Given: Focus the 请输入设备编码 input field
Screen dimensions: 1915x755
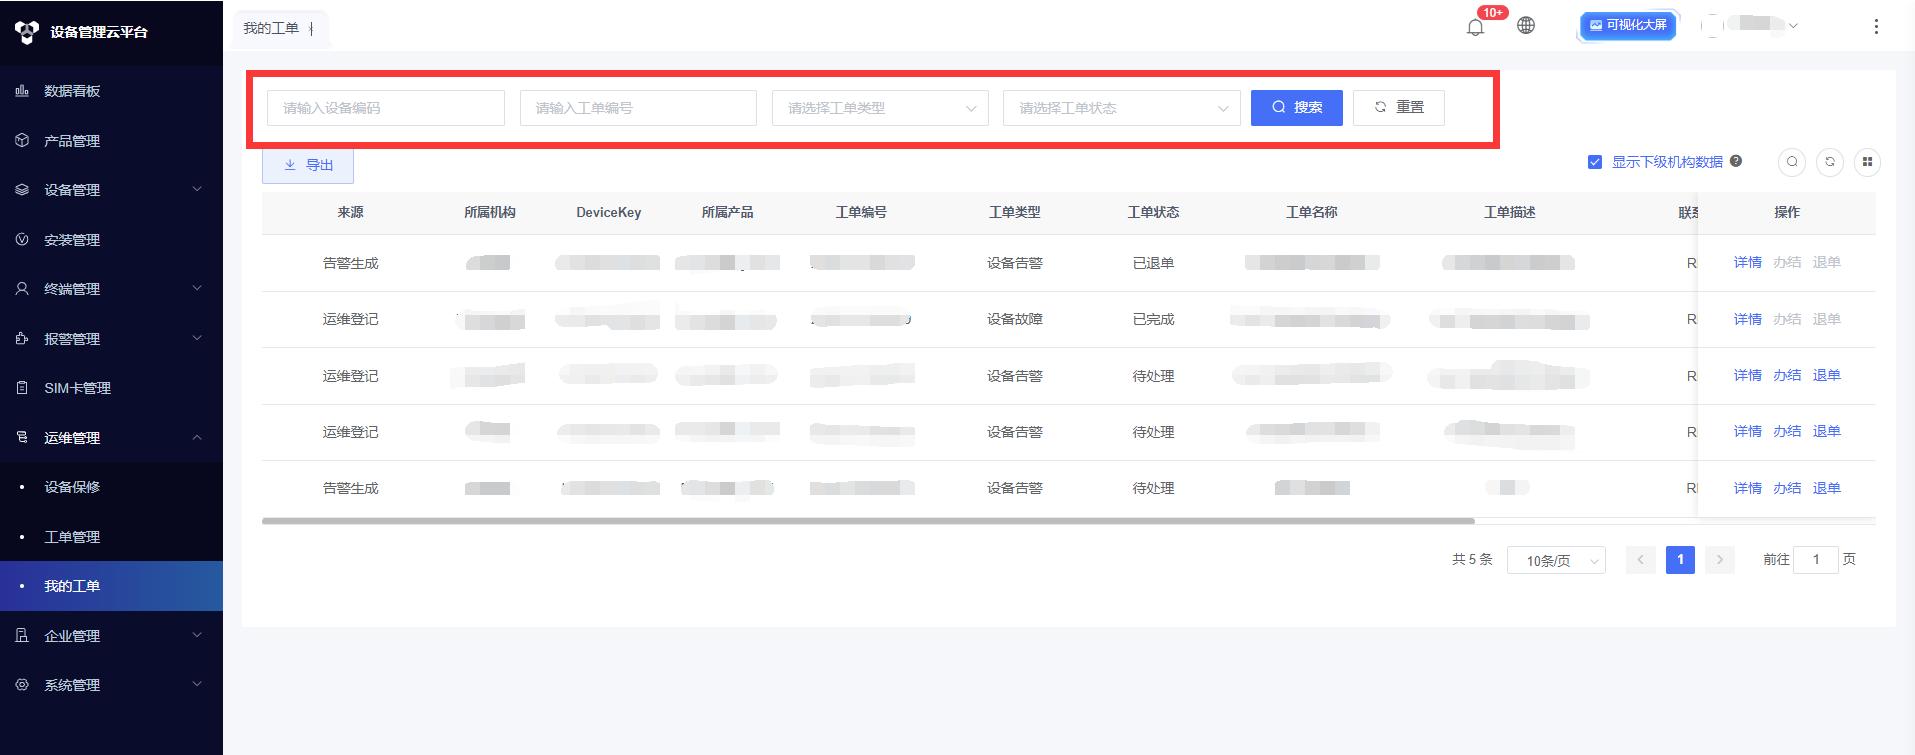Looking at the screenshot, I should pyautogui.click(x=385, y=108).
